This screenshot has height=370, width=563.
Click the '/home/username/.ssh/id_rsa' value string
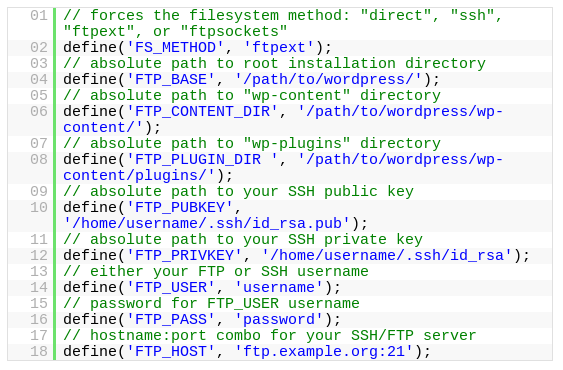387,255
